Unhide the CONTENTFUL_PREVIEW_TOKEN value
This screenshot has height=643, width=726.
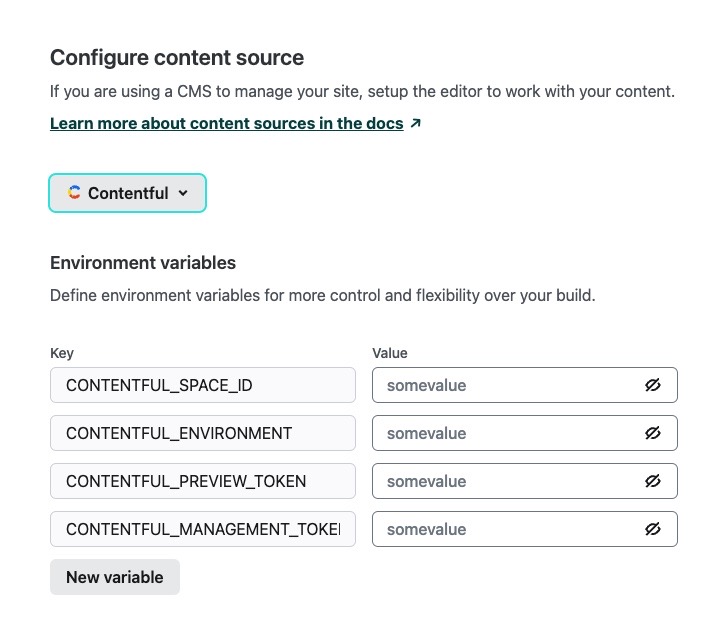[653, 481]
